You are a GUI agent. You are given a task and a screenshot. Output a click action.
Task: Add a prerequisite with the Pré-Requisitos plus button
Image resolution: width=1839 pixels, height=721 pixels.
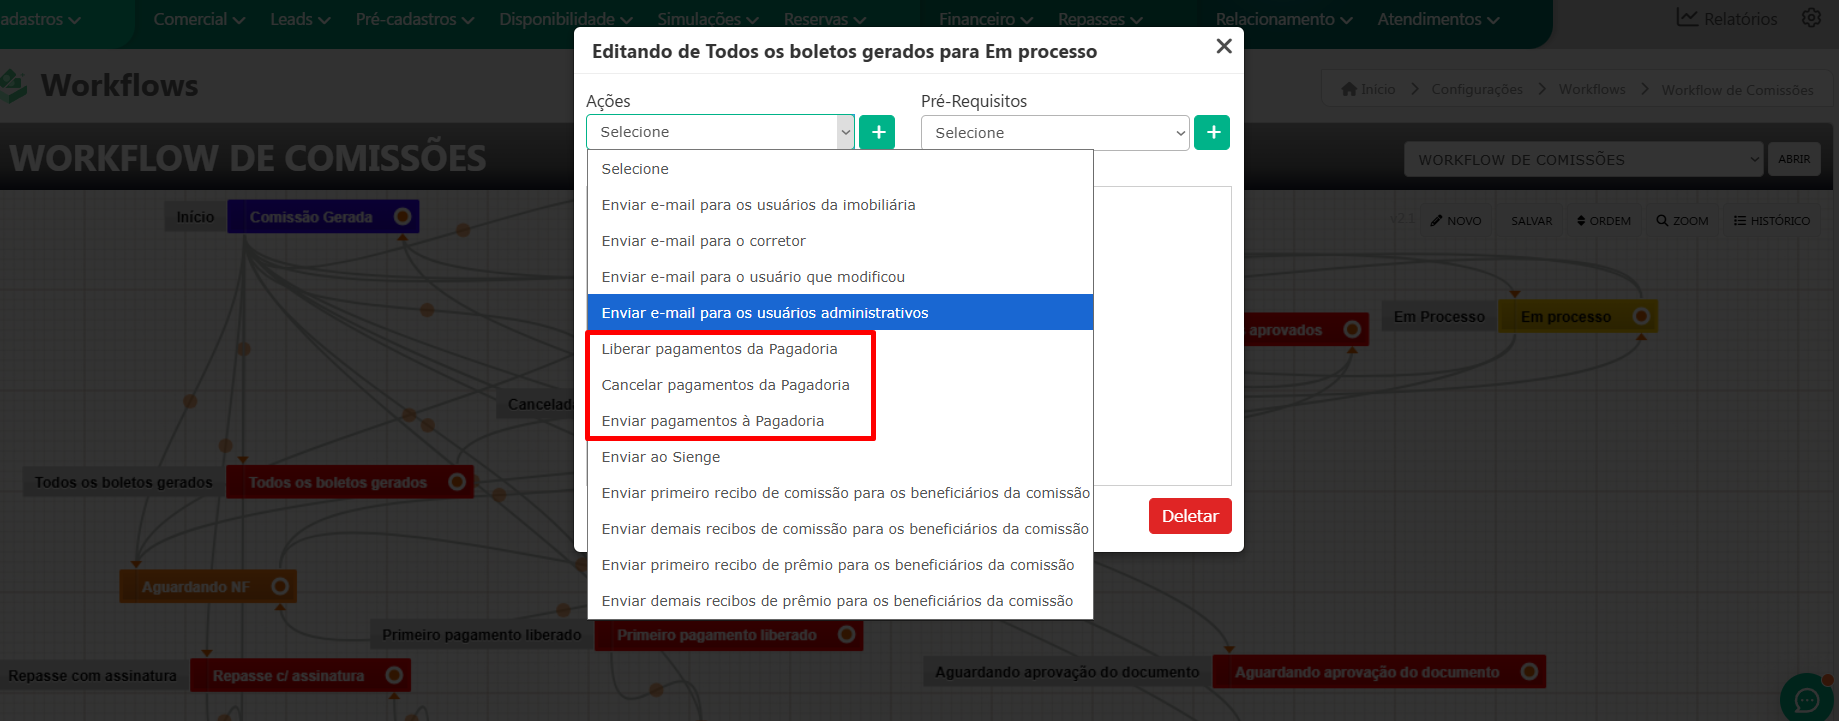click(1212, 132)
